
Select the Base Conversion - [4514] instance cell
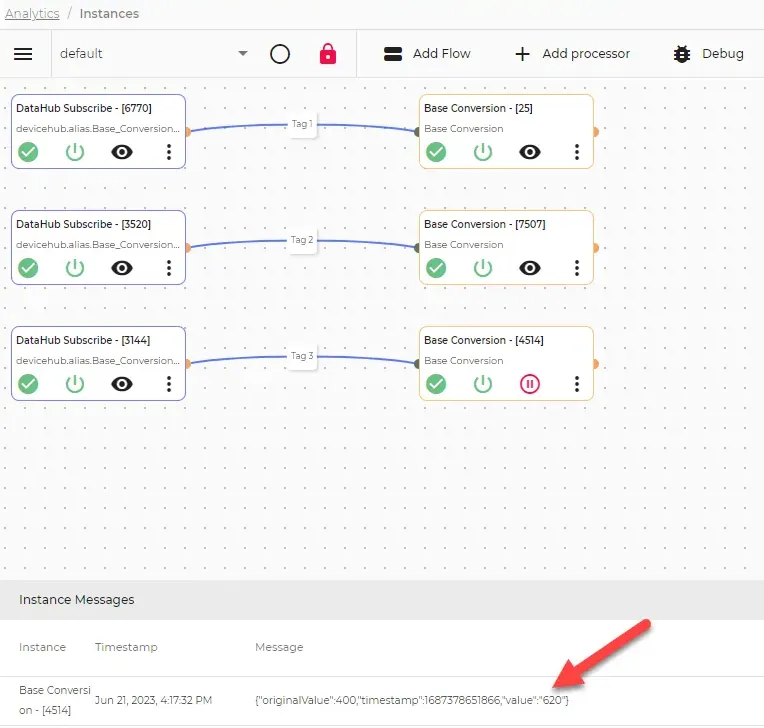point(55,700)
